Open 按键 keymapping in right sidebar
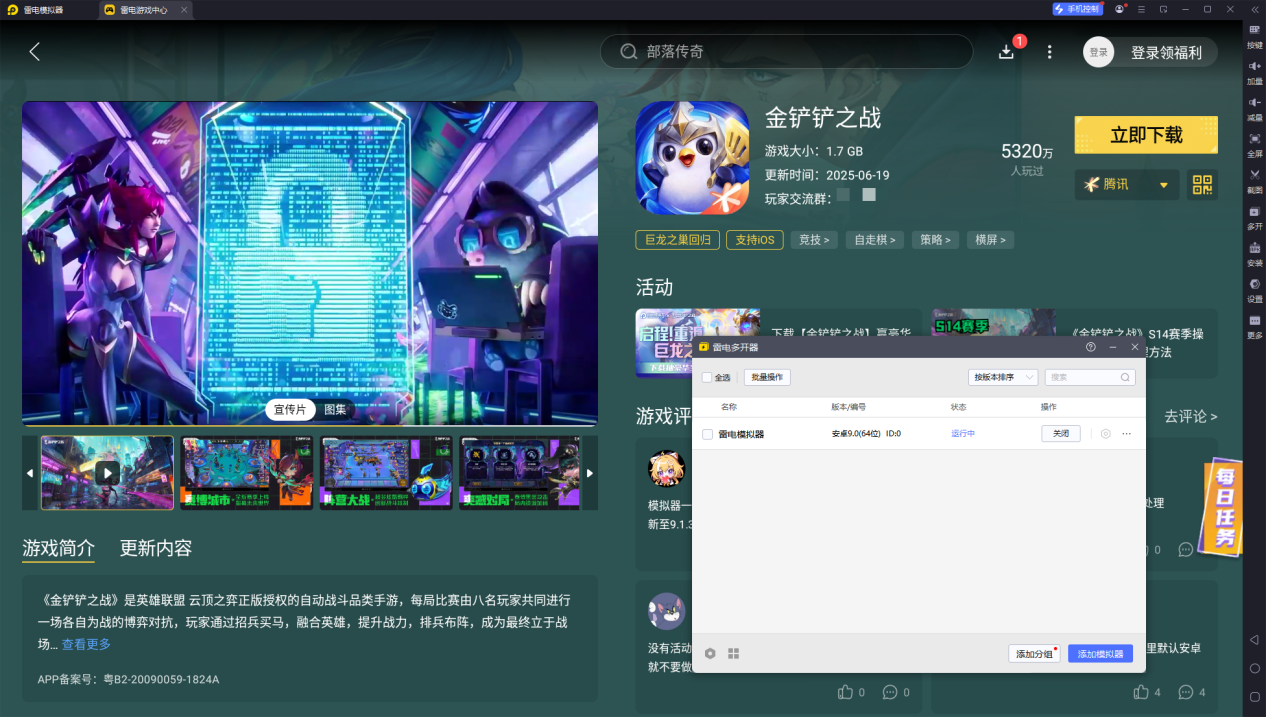This screenshot has width=1266, height=717. coord(1254,35)
